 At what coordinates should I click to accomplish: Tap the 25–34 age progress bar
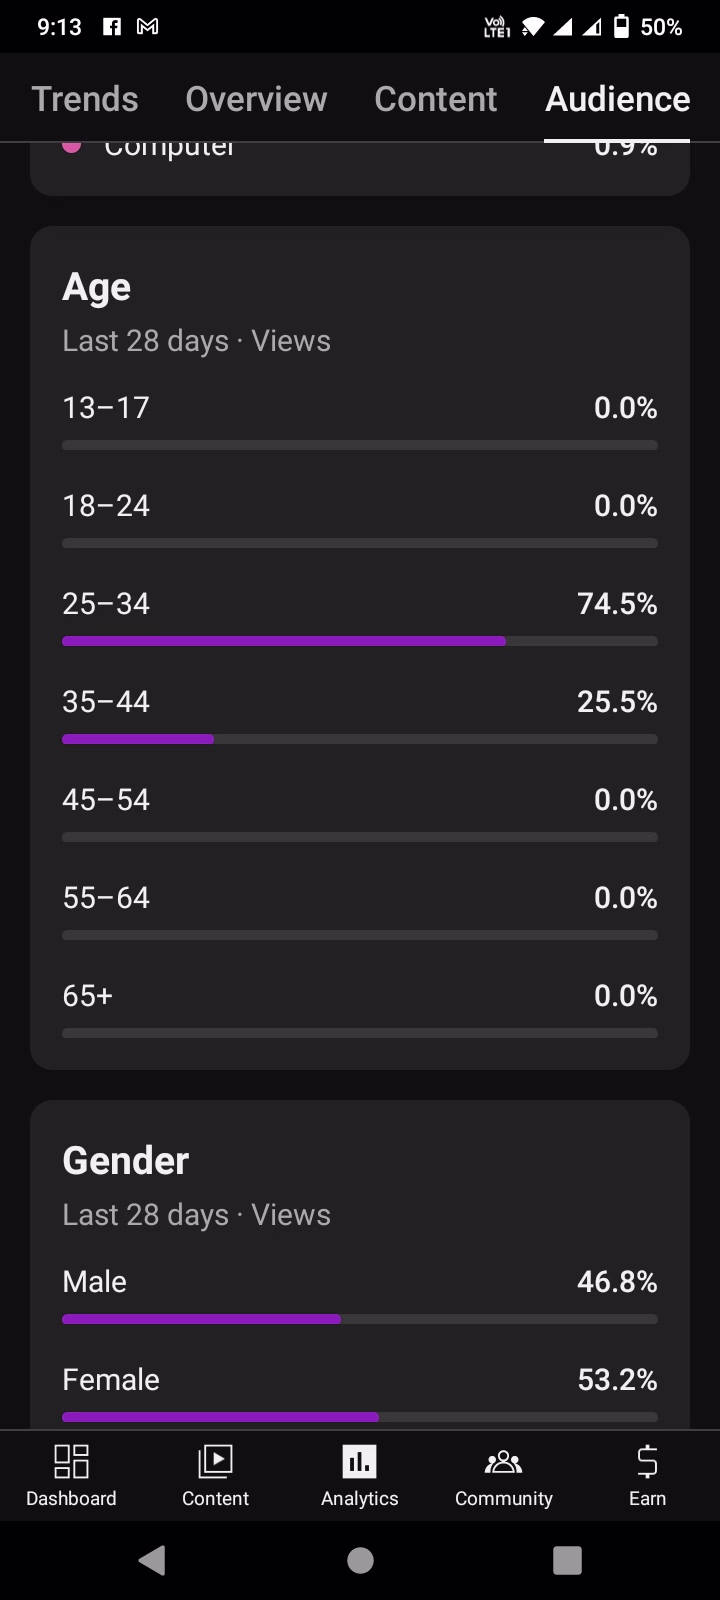click(360, 641)
